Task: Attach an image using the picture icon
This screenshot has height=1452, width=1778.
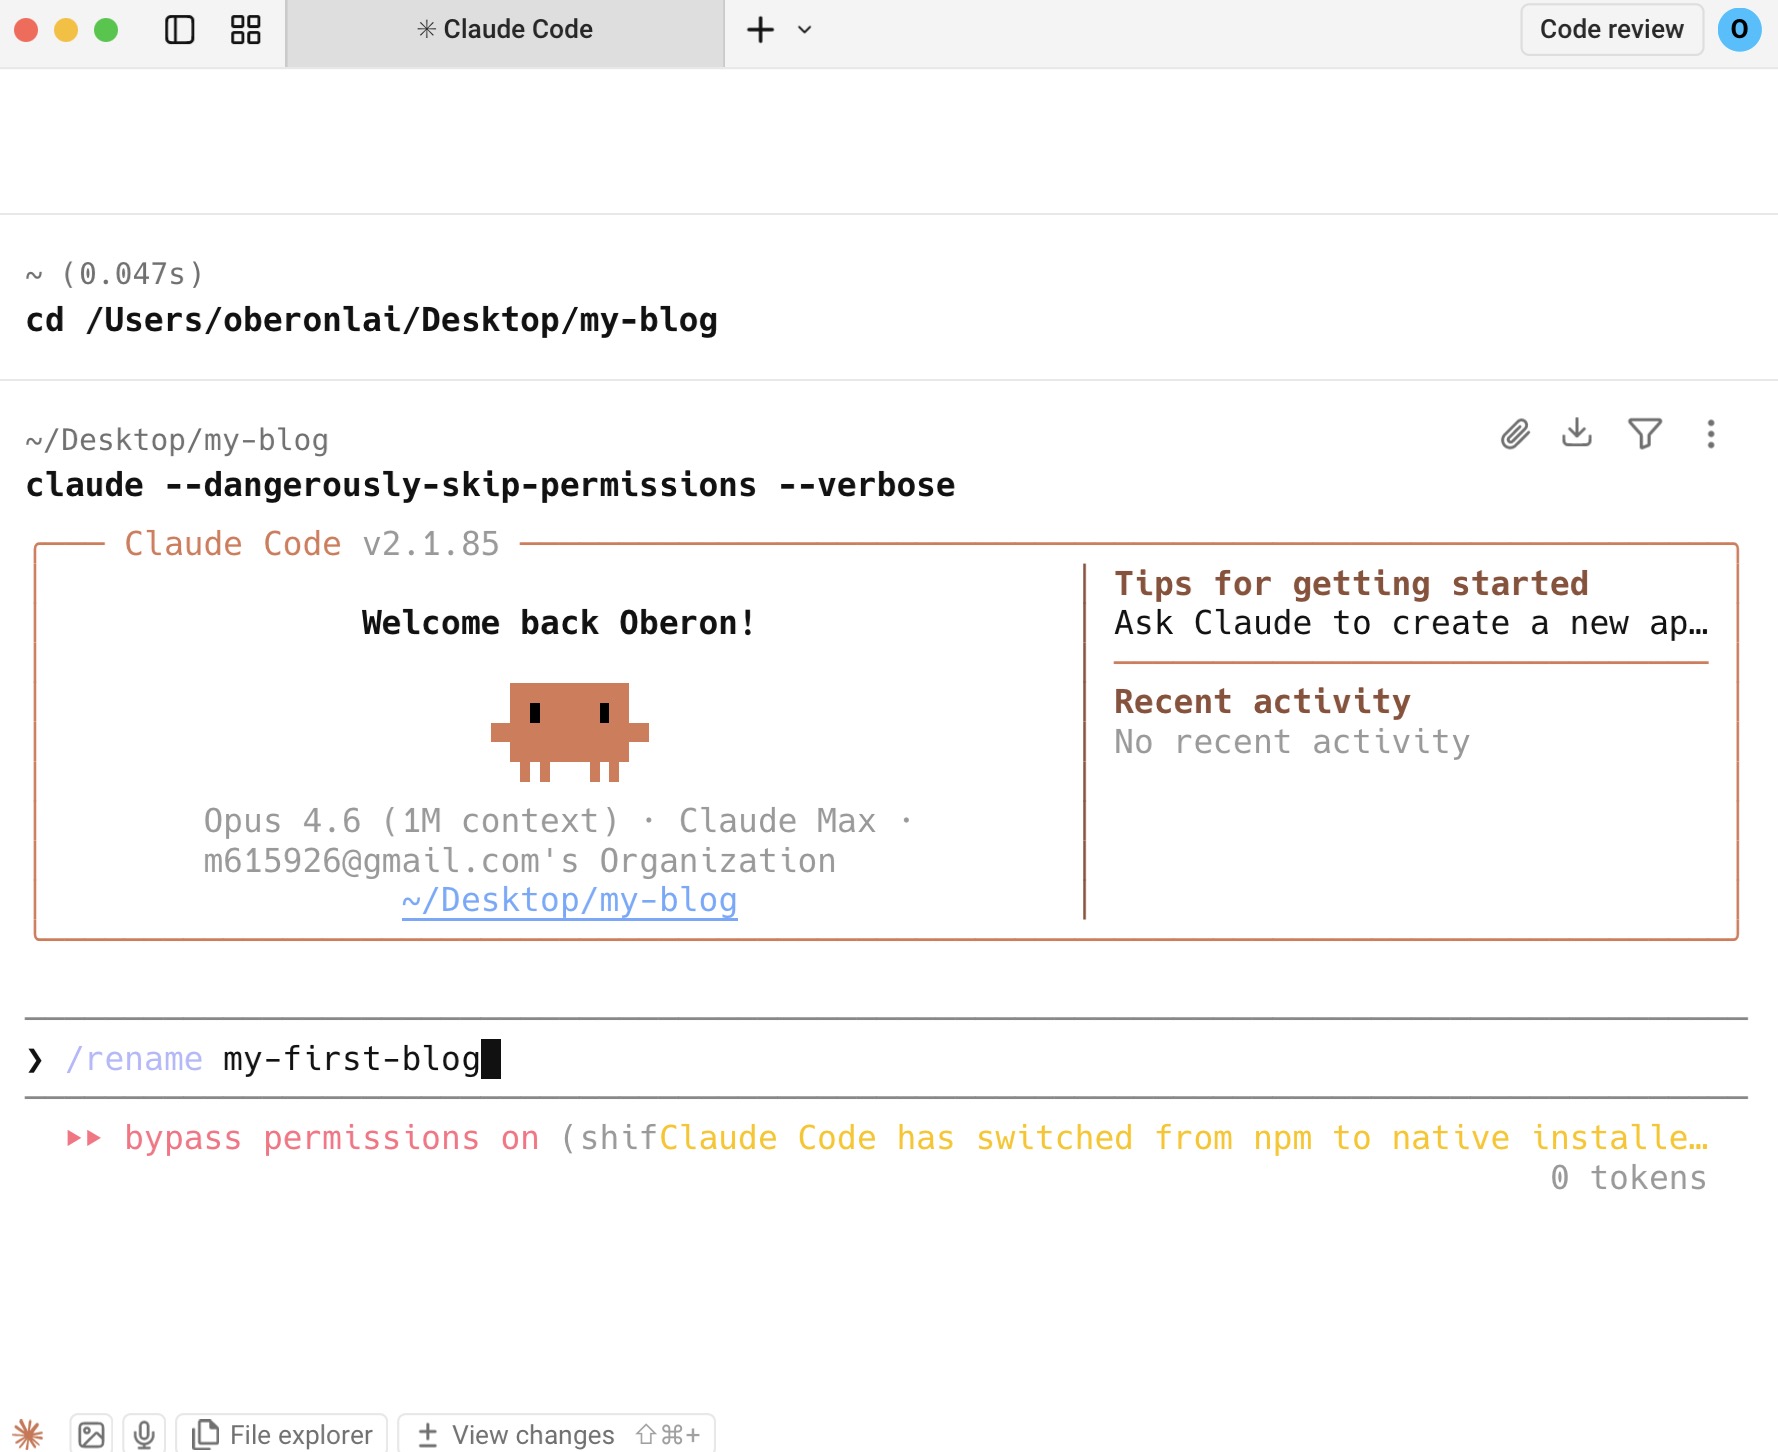Action: coord(91,1434)
